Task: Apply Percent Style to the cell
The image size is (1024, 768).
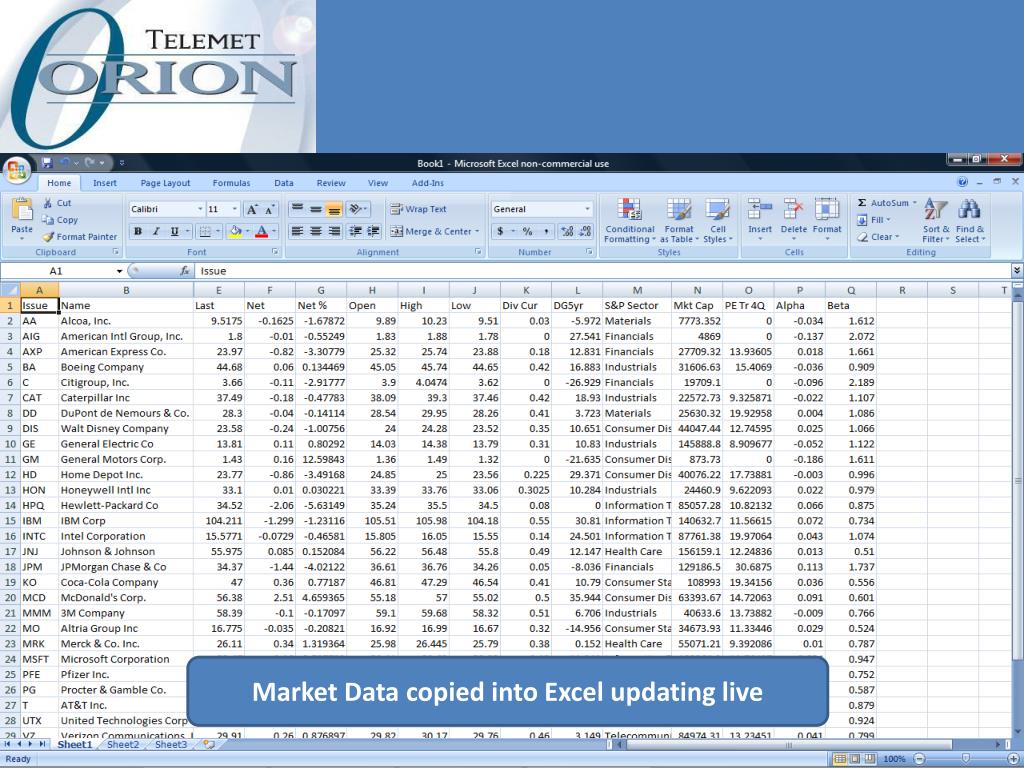Action: (527, 231)
